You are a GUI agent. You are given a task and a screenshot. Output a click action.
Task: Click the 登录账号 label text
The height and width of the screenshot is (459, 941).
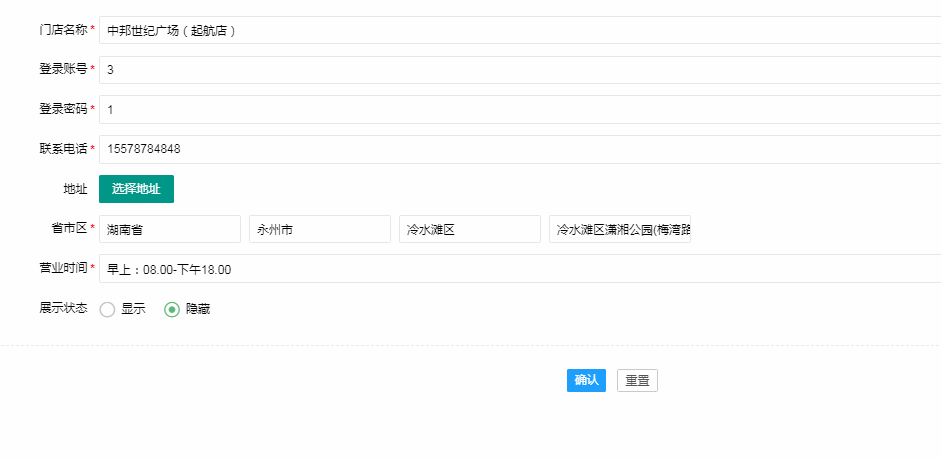click(63, 70)
